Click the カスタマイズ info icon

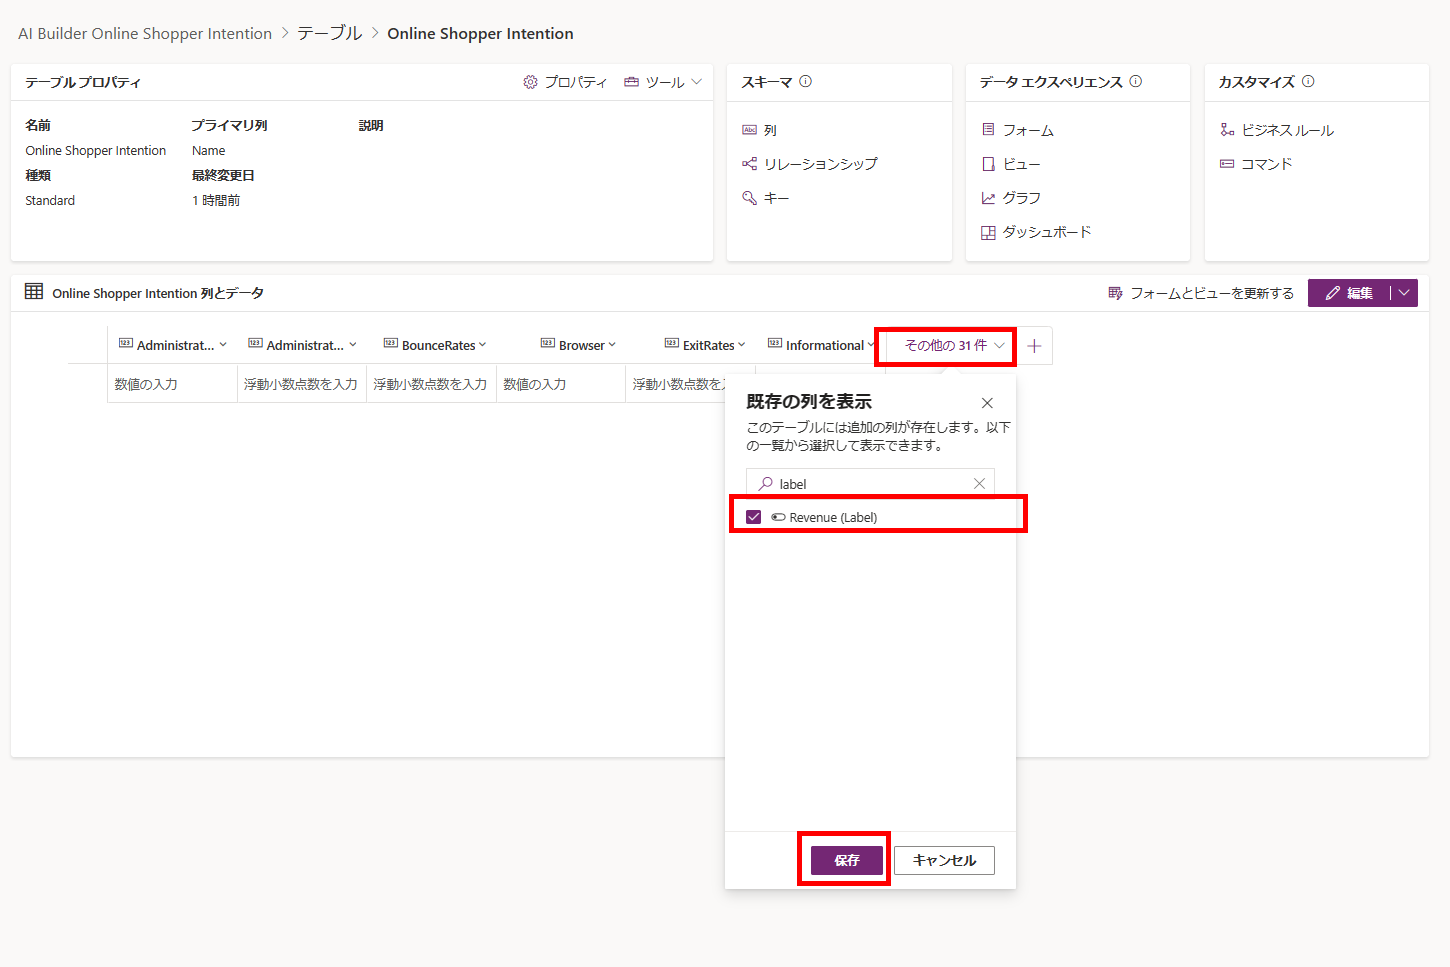[x=1308, y=82]
